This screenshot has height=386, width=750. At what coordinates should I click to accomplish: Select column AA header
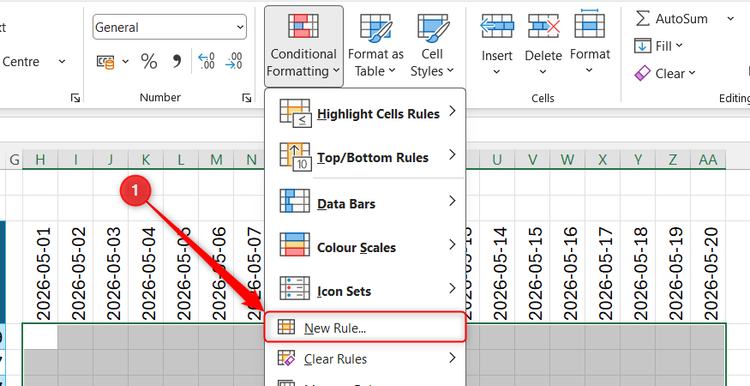click(708, 160)
